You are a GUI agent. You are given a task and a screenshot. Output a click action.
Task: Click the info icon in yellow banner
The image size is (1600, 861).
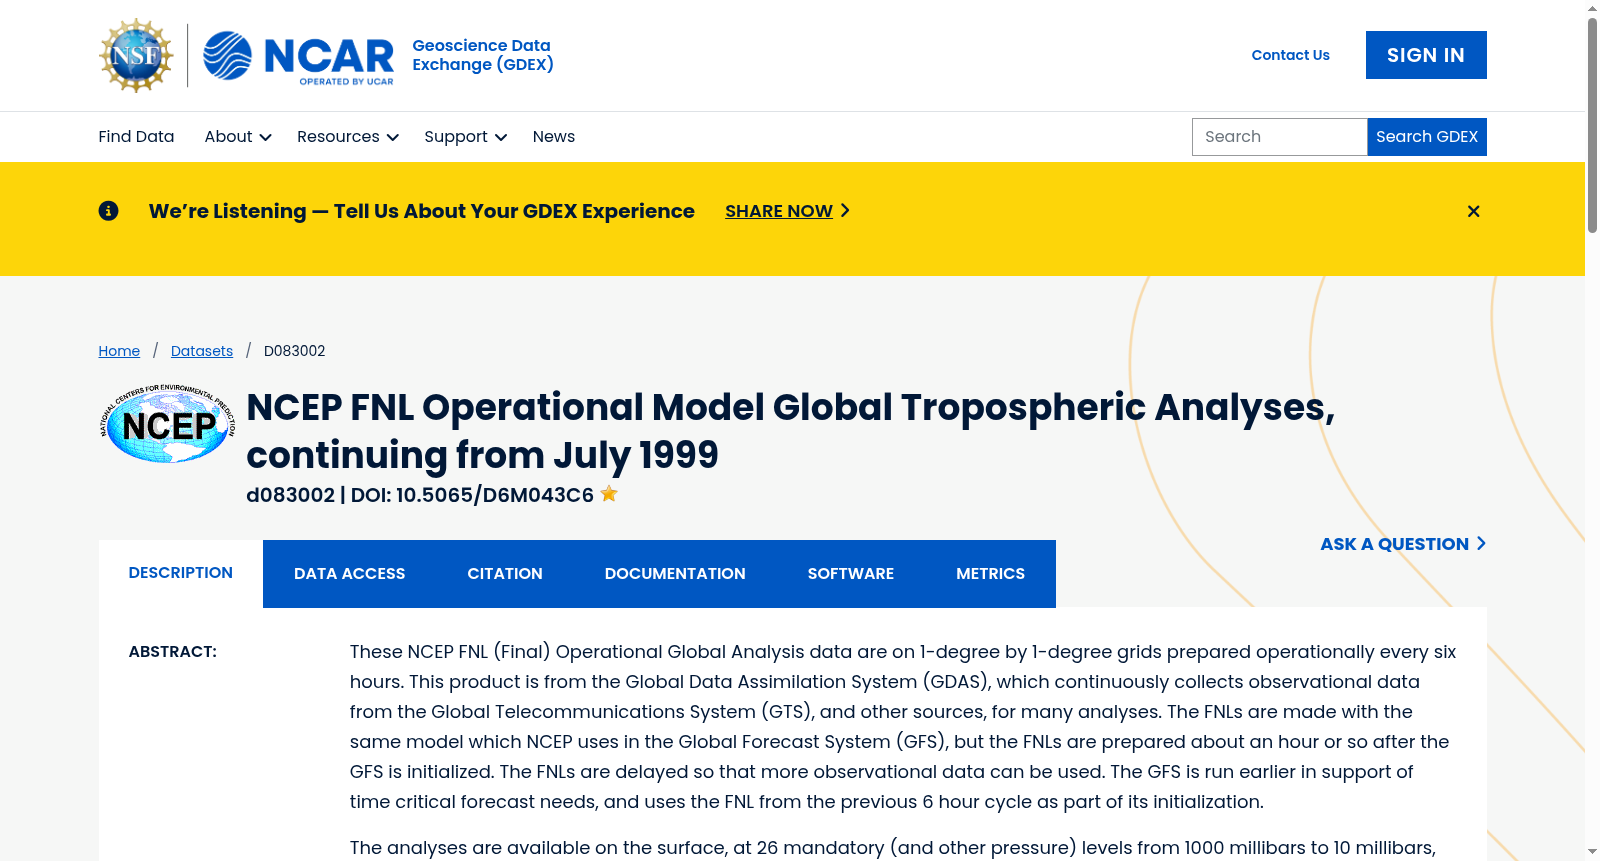point(108,211)
